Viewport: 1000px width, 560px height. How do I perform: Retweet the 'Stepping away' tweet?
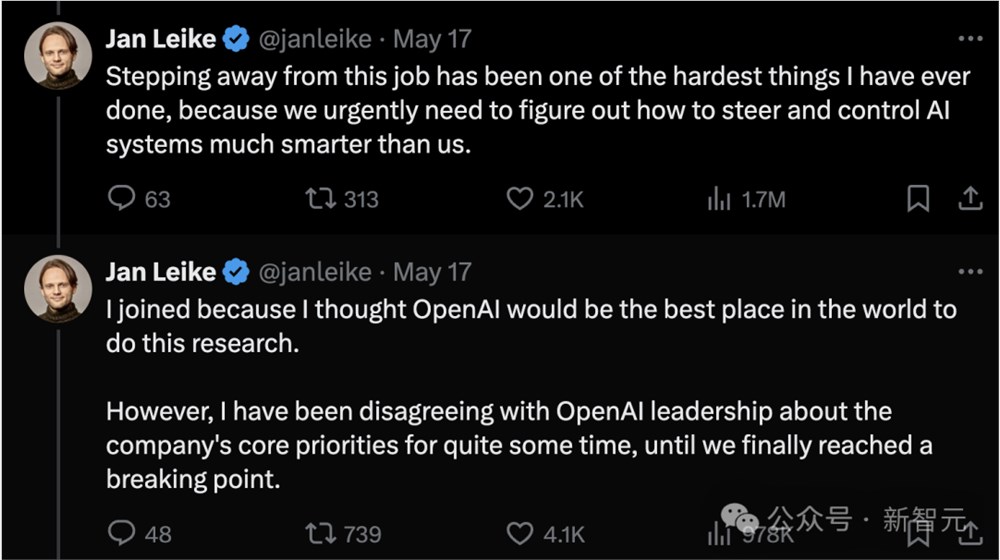pyautogui.click(x=320, y=199)
